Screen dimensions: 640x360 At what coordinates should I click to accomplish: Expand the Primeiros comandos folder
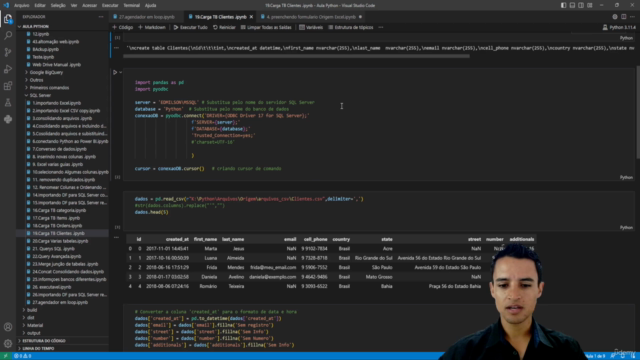49,88
